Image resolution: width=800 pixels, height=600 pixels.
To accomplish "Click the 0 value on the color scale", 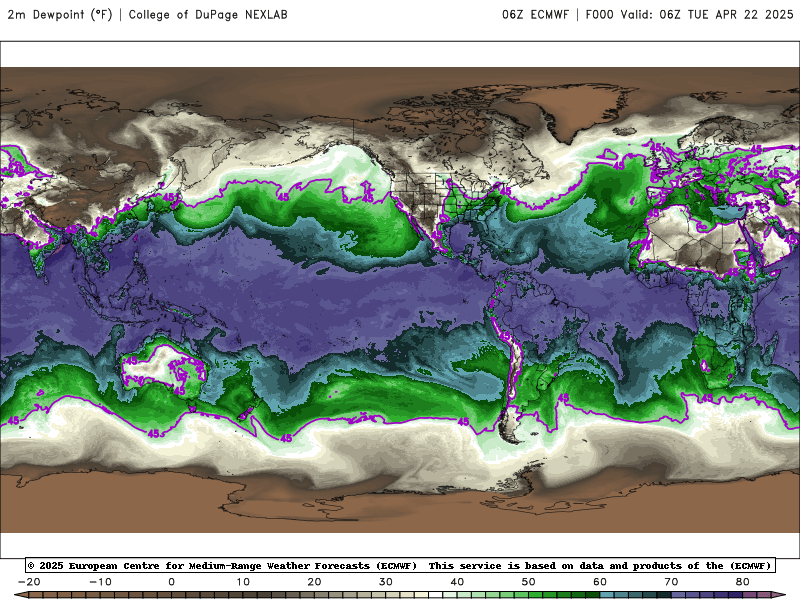I will point(171,582).
